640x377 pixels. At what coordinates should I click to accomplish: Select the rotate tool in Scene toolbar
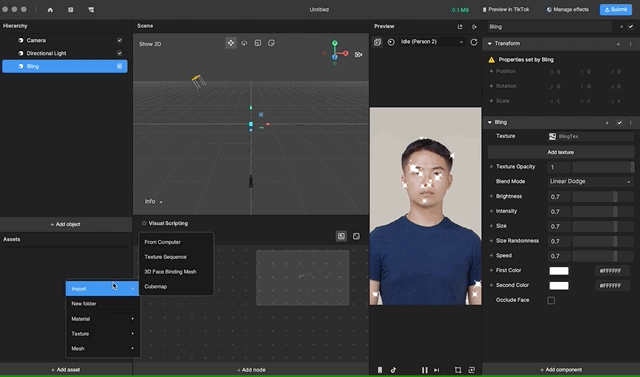click(x=244, y=43)
